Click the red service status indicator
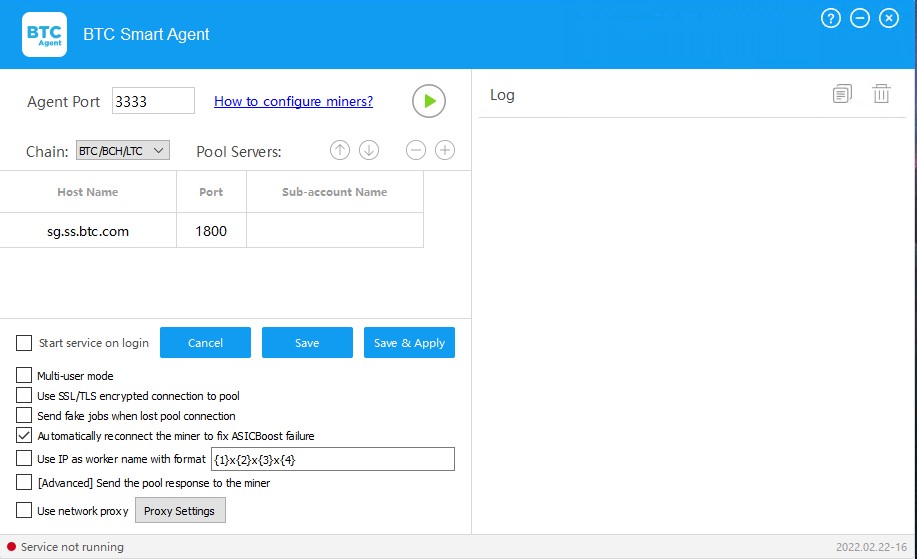The image size is (917, 559). click(x=11, y=547)
